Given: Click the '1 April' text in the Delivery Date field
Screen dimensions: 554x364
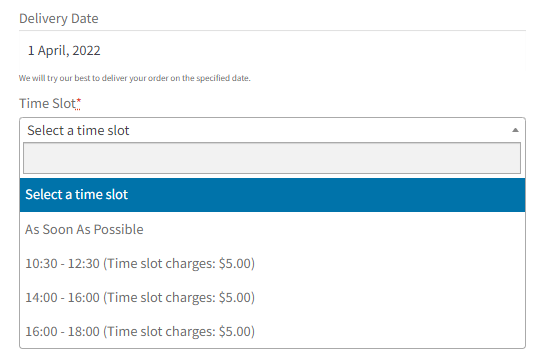Looking at the screenshot, I should point(47,51).
